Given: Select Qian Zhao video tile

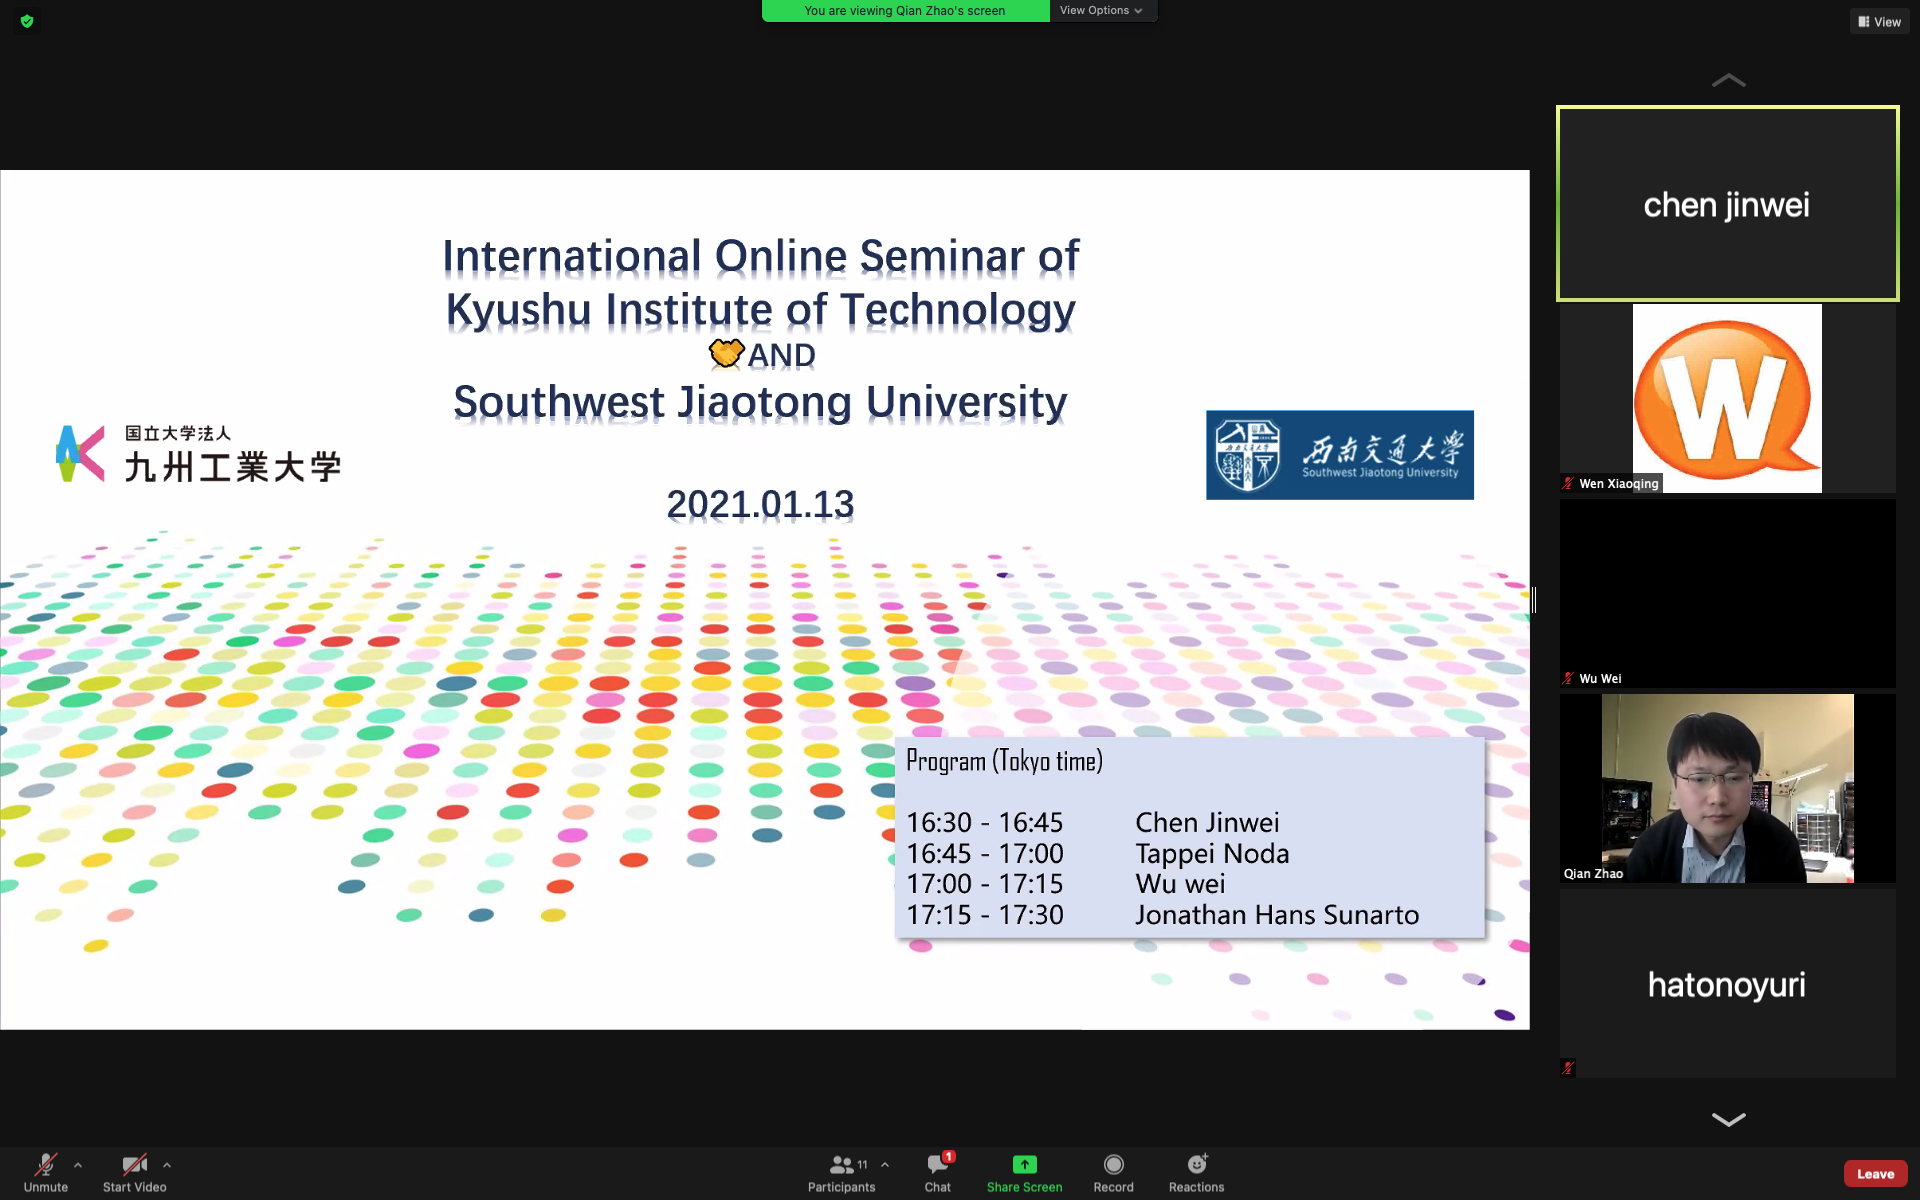Looking at the screenshot, I should tap(1727, 788).
